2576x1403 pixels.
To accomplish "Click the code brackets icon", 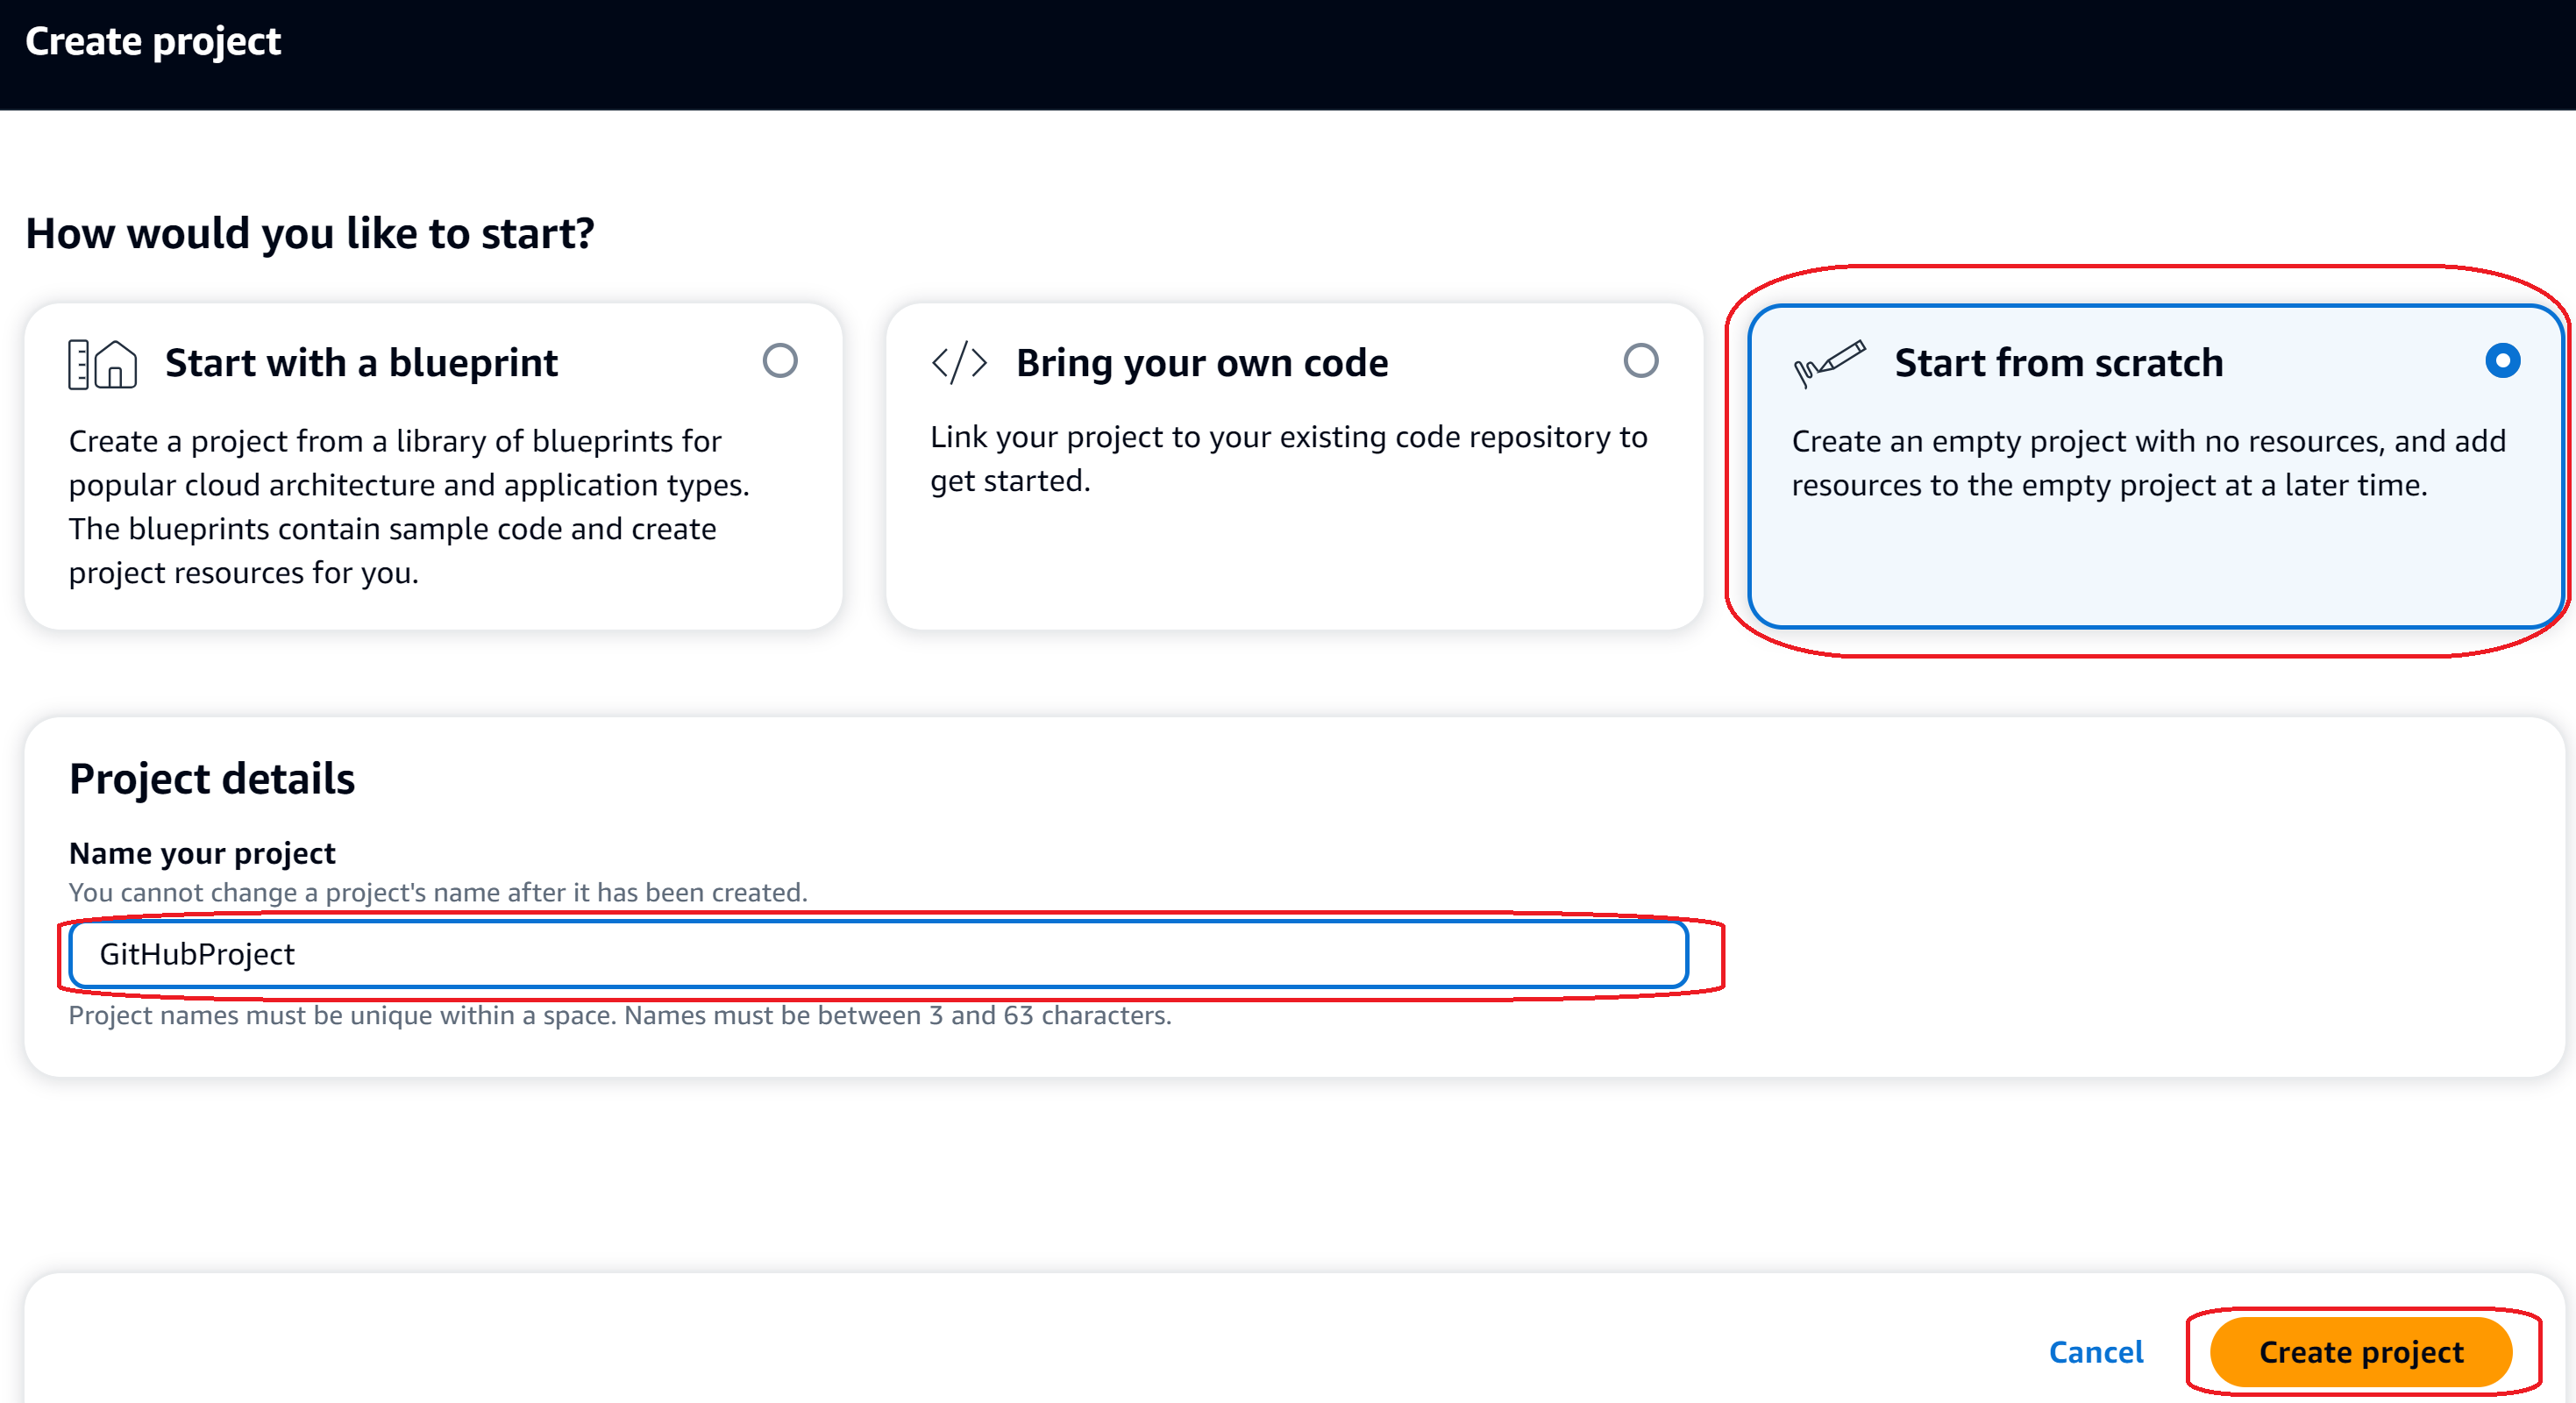I will pos(959,362).
